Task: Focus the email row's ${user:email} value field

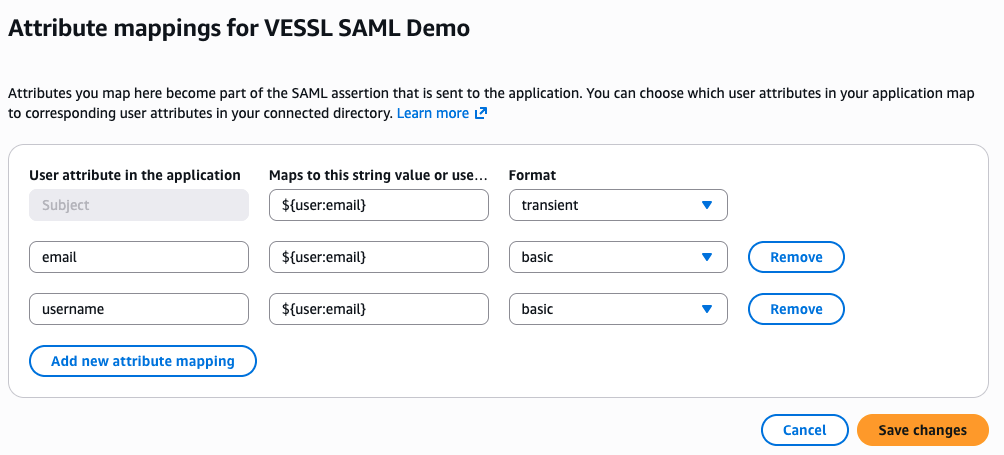Action: tap(378, 257)
